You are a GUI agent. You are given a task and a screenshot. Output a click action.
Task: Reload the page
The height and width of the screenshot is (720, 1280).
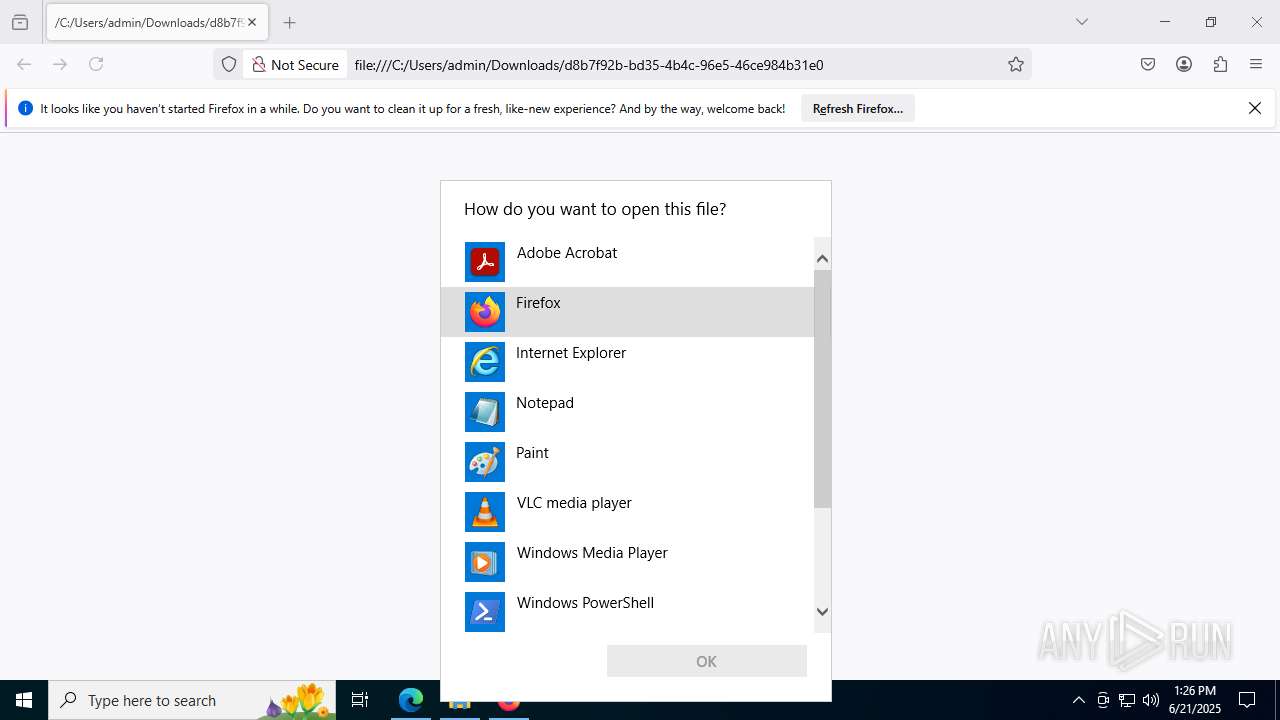[96, 64]
